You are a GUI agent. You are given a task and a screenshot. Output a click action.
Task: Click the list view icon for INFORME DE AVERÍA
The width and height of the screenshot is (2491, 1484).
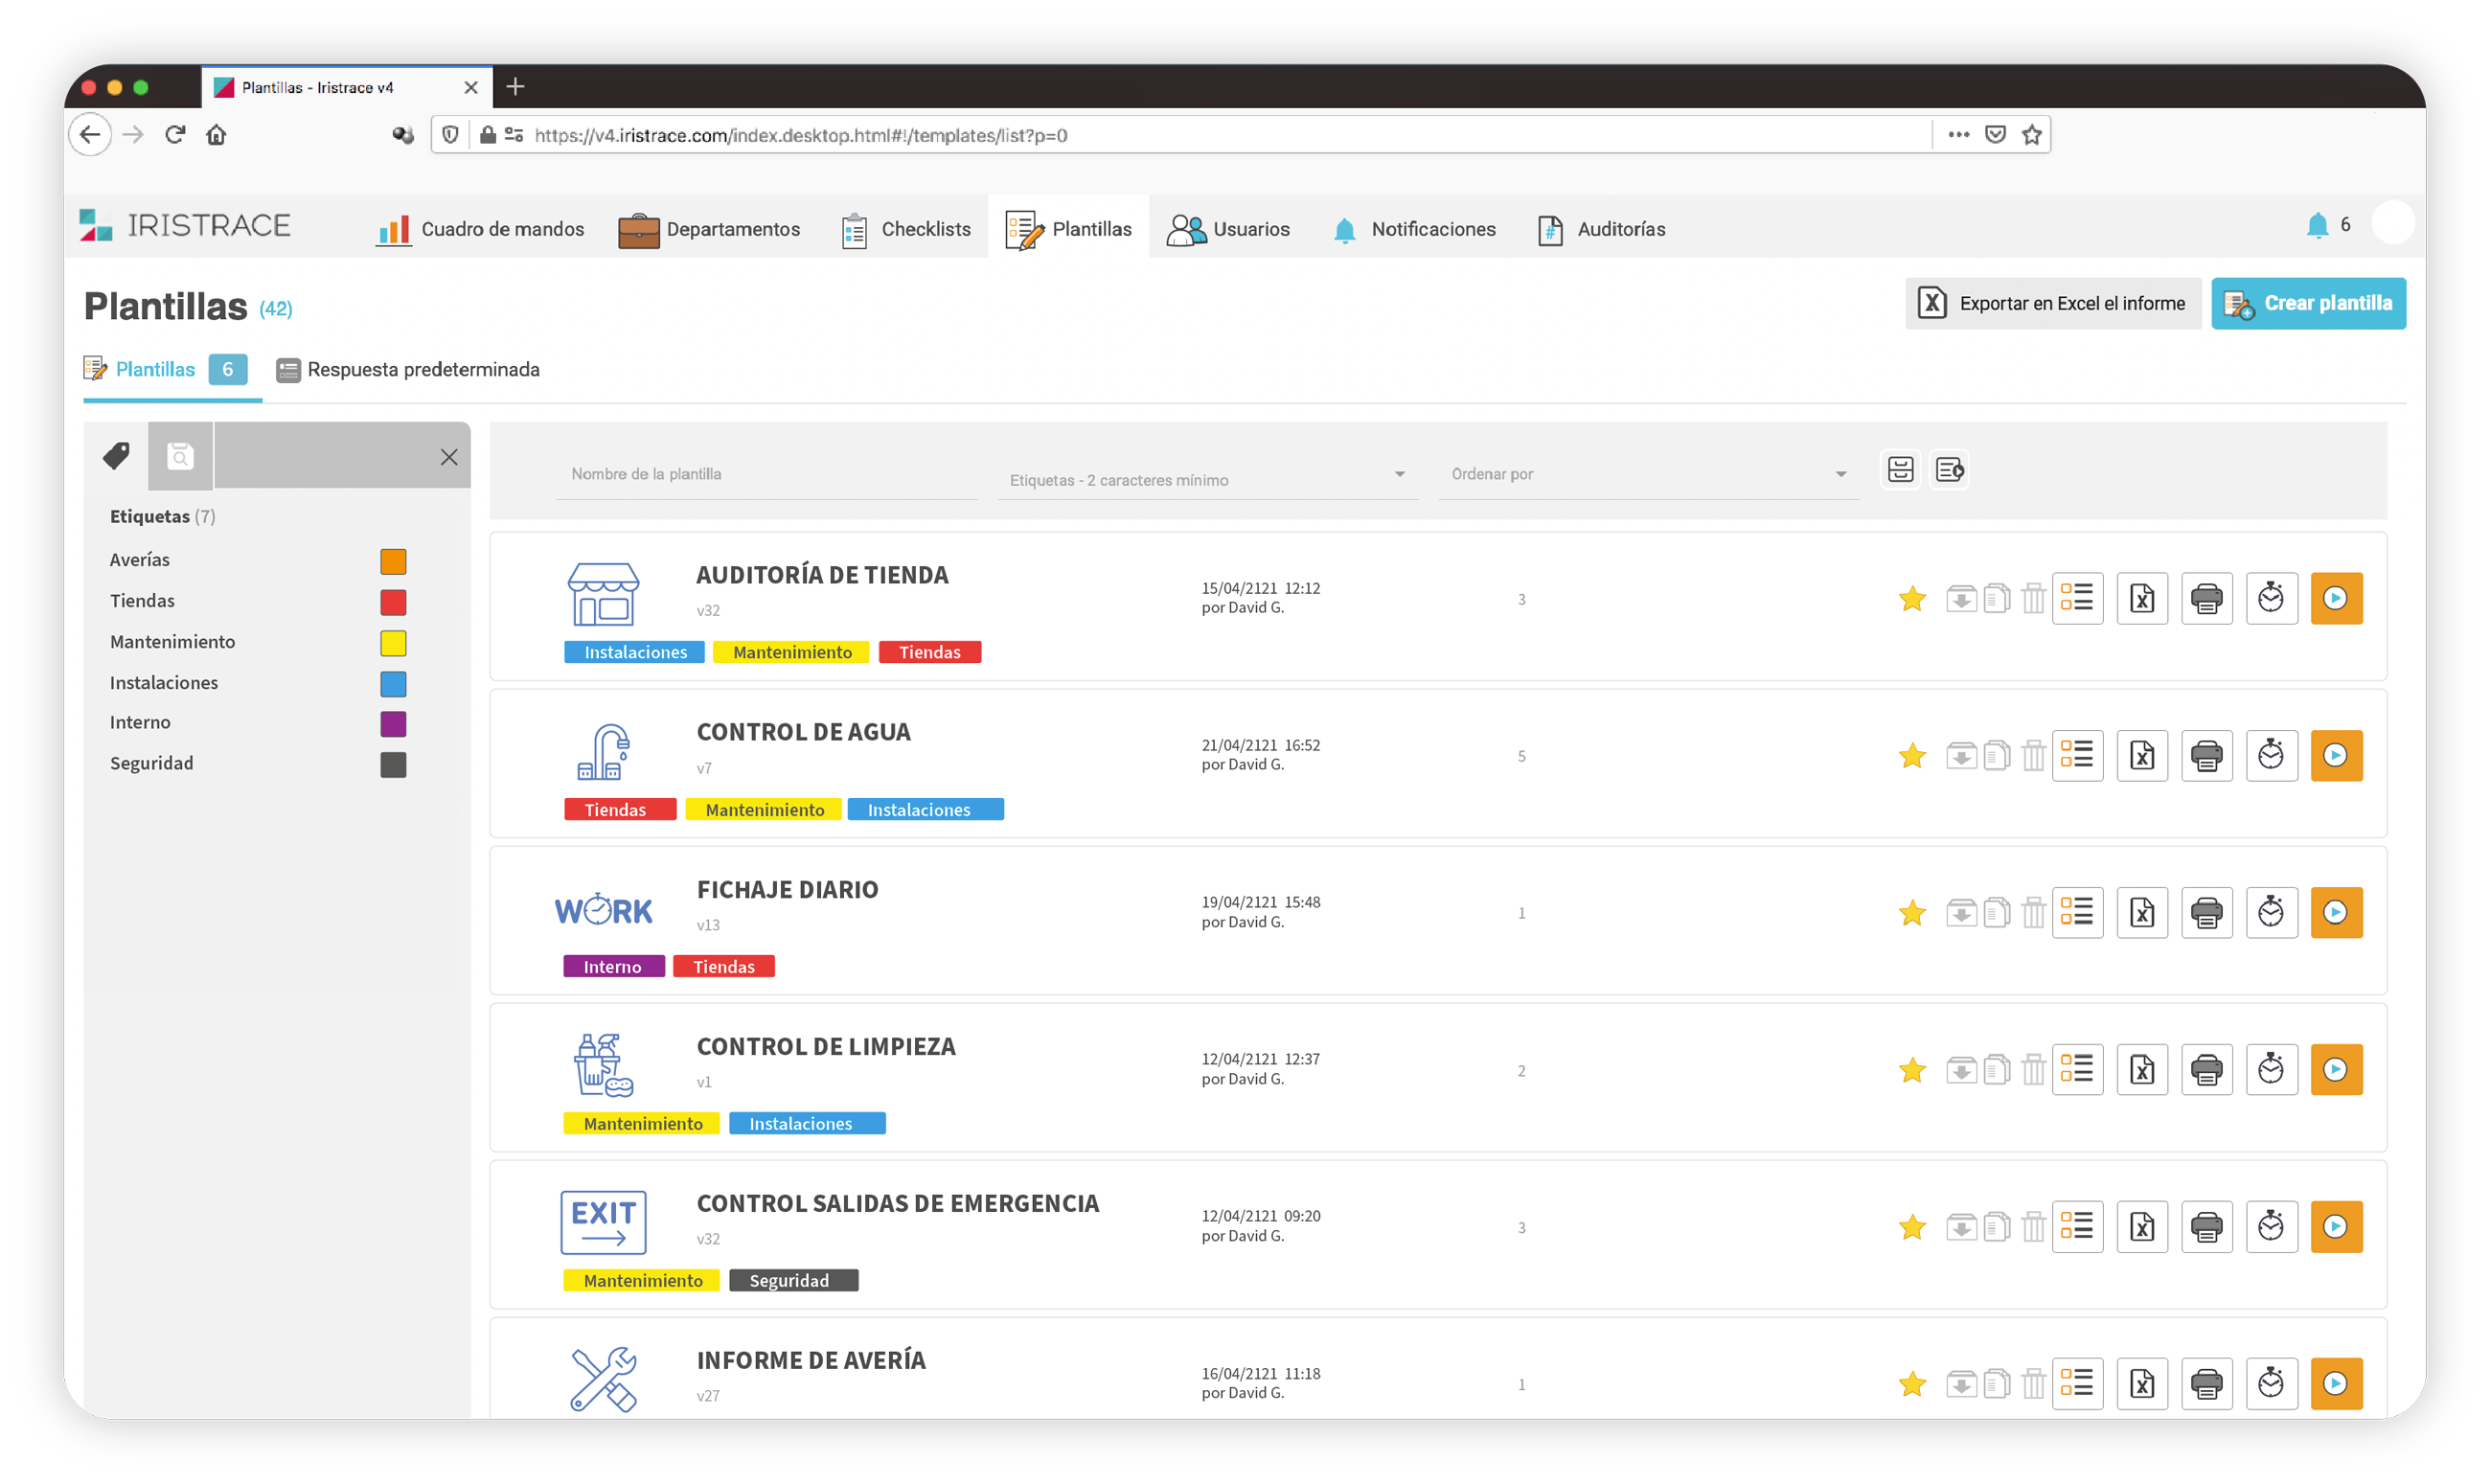[2076, 1383]
